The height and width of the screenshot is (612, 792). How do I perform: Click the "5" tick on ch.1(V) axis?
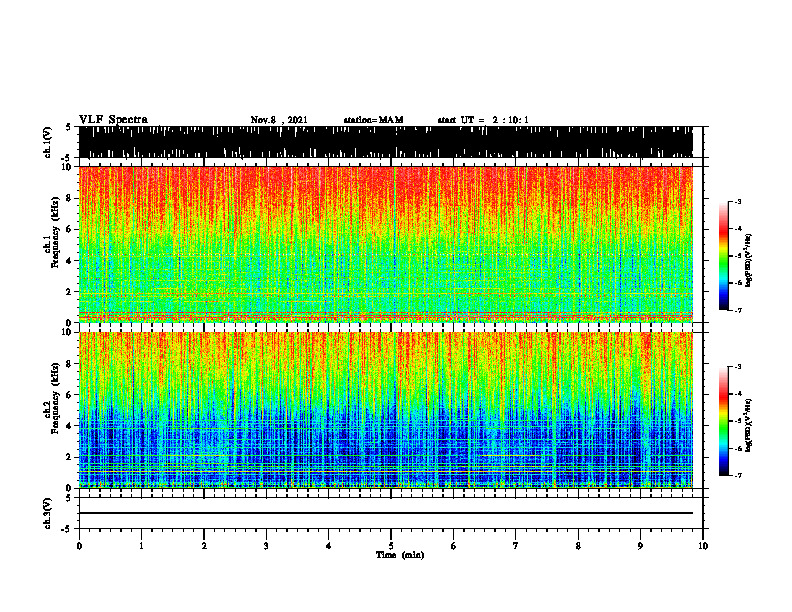(69, 128)
